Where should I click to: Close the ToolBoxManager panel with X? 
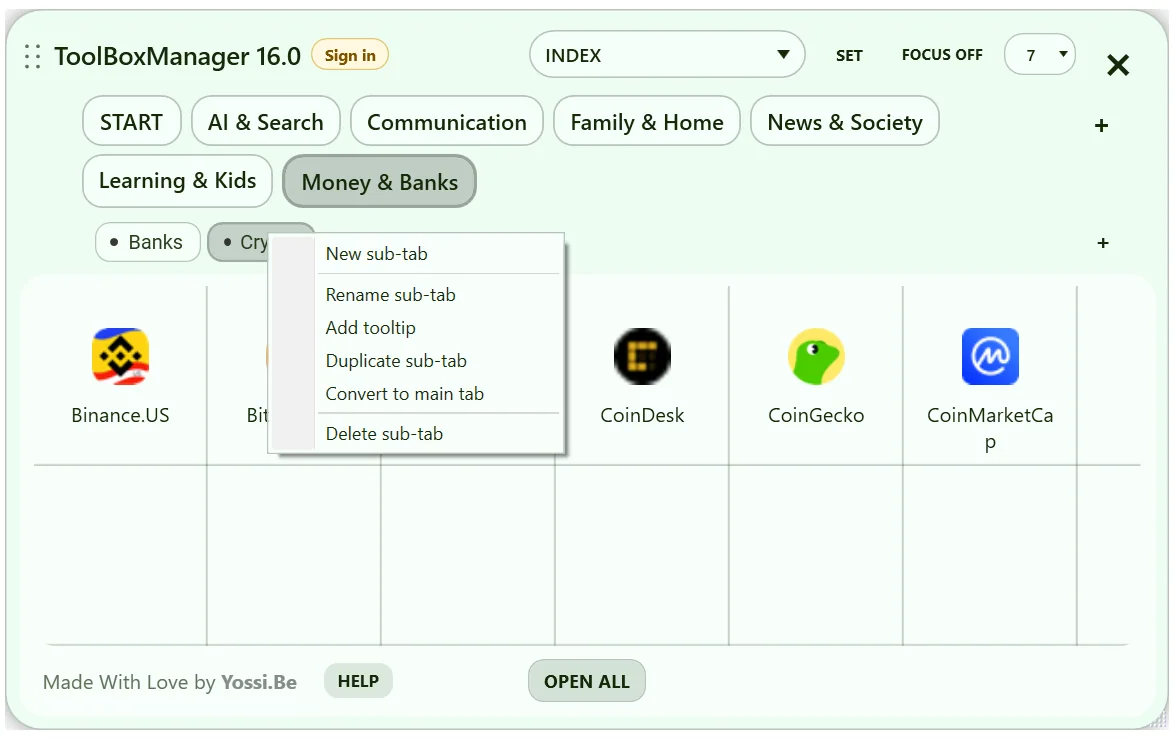[1118, 65]
